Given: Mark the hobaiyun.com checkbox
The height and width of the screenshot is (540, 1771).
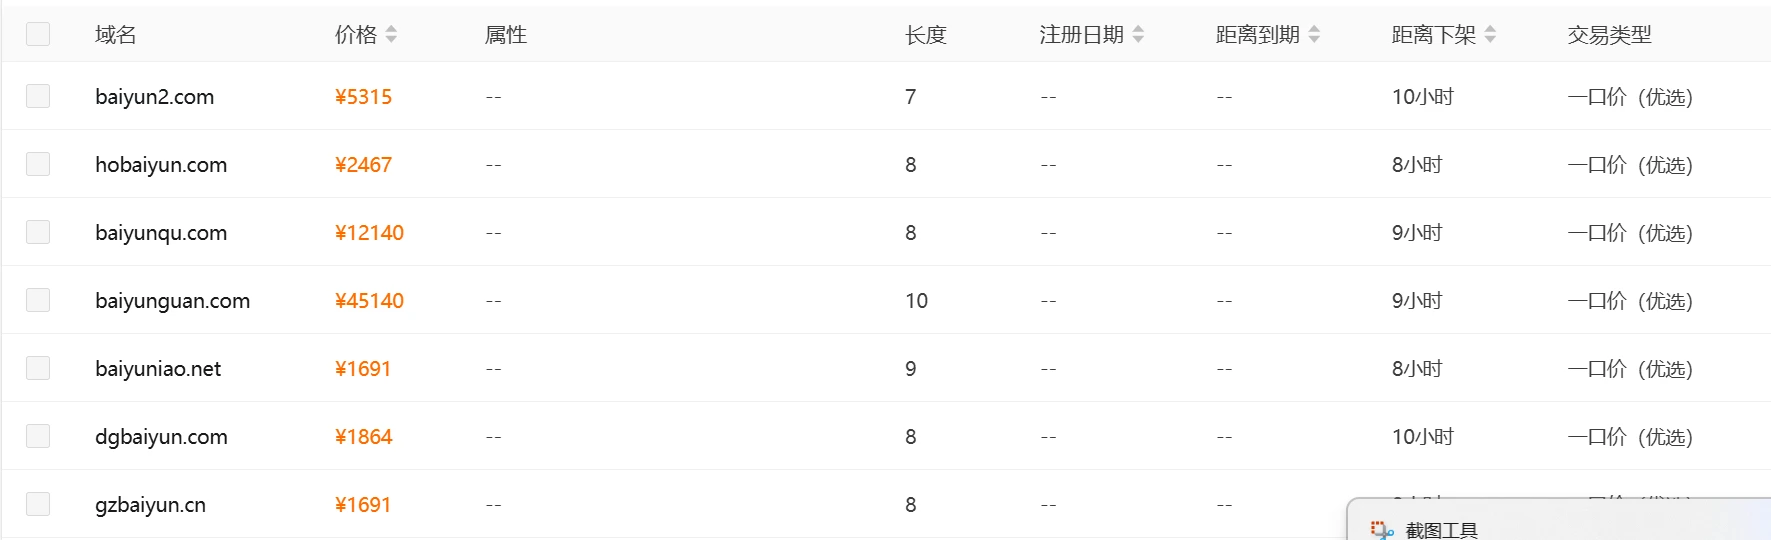Looking at the screenshot, I should point(38,165).
